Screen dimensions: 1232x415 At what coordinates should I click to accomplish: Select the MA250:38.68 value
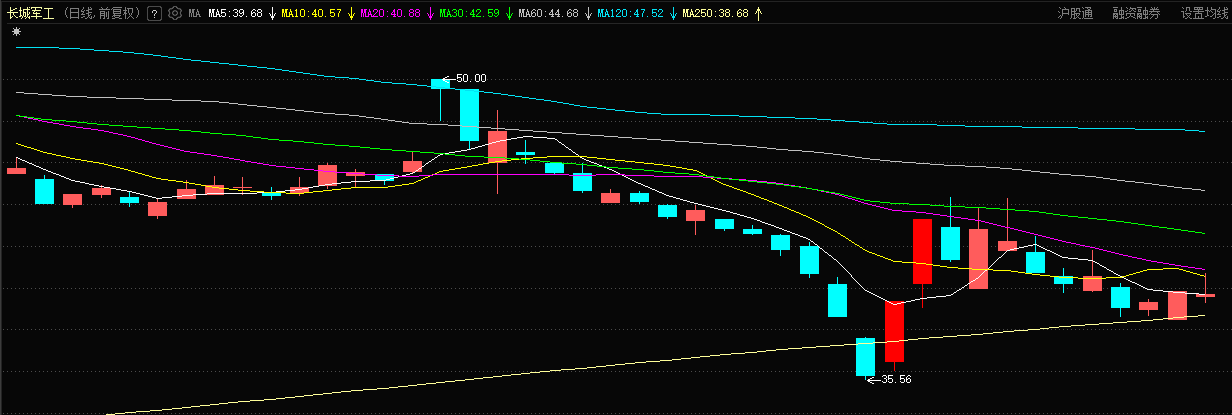point(715,14)
